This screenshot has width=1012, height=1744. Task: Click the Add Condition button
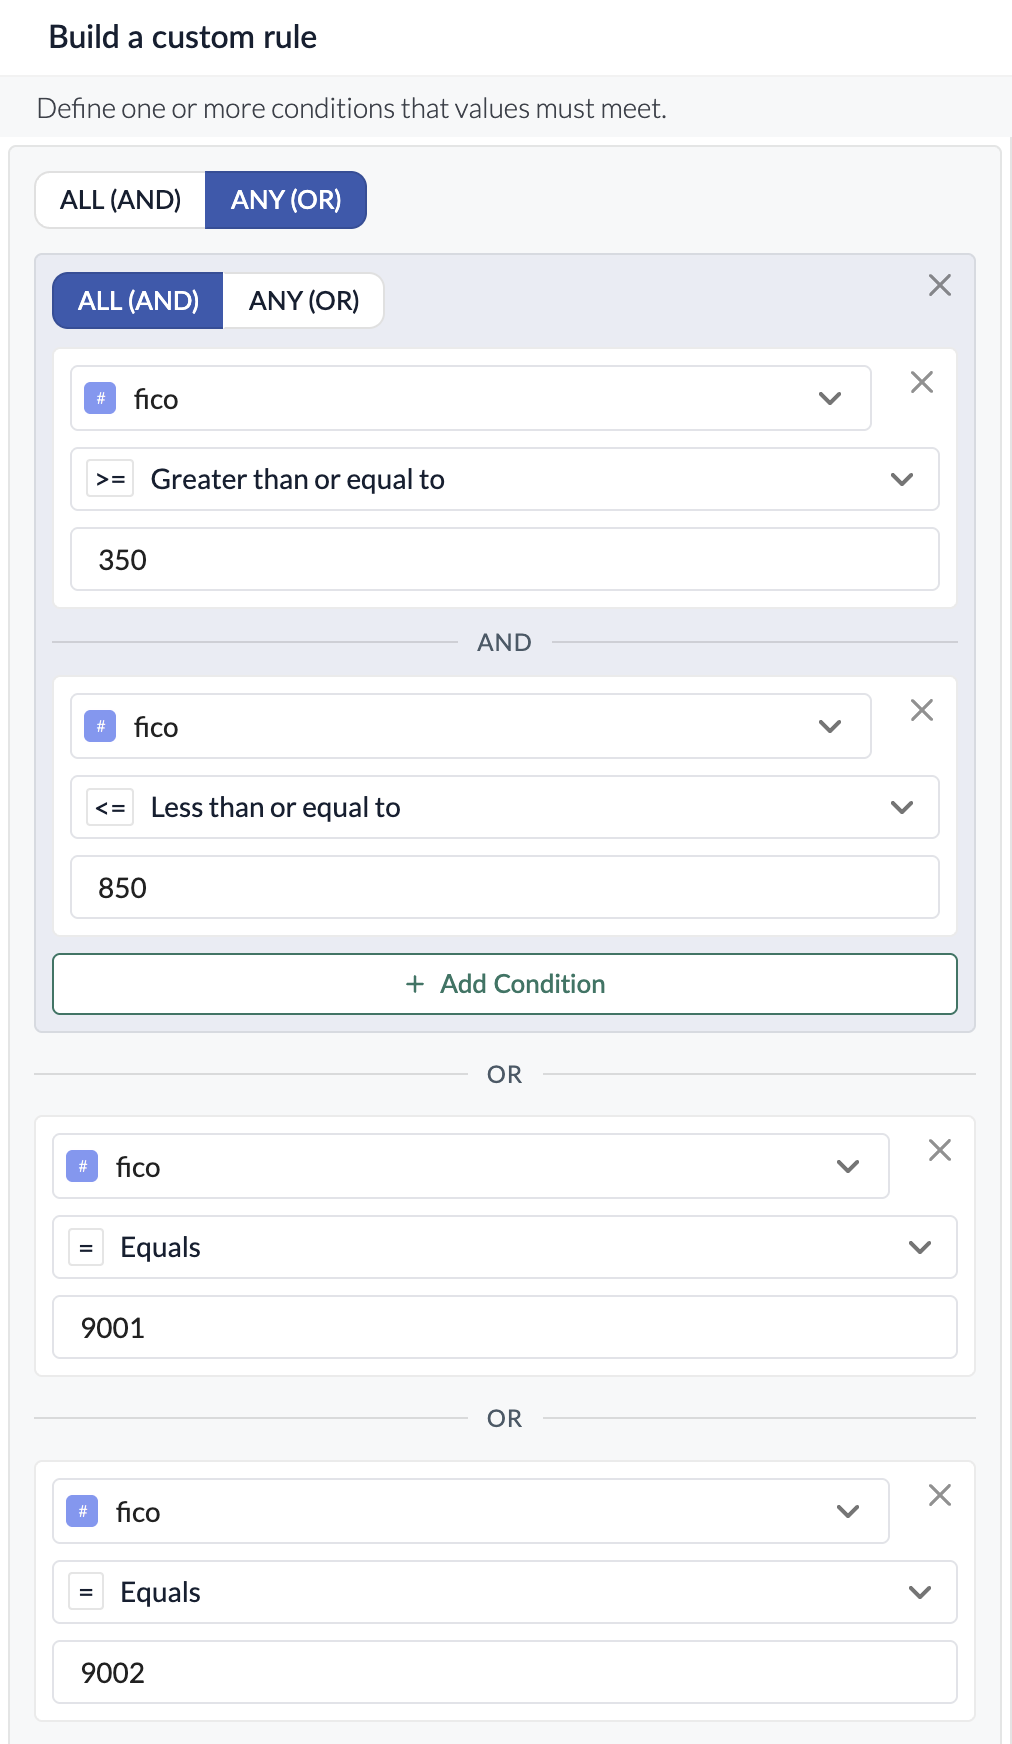[505, 984]
